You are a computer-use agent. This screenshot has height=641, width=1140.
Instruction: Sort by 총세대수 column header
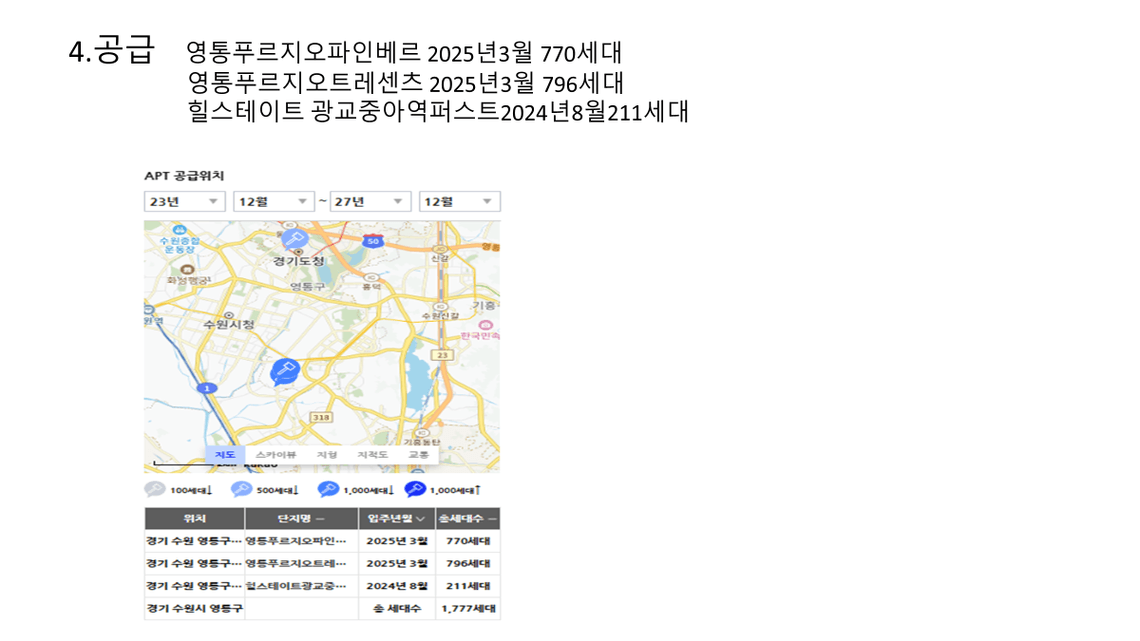pos(467,518)
